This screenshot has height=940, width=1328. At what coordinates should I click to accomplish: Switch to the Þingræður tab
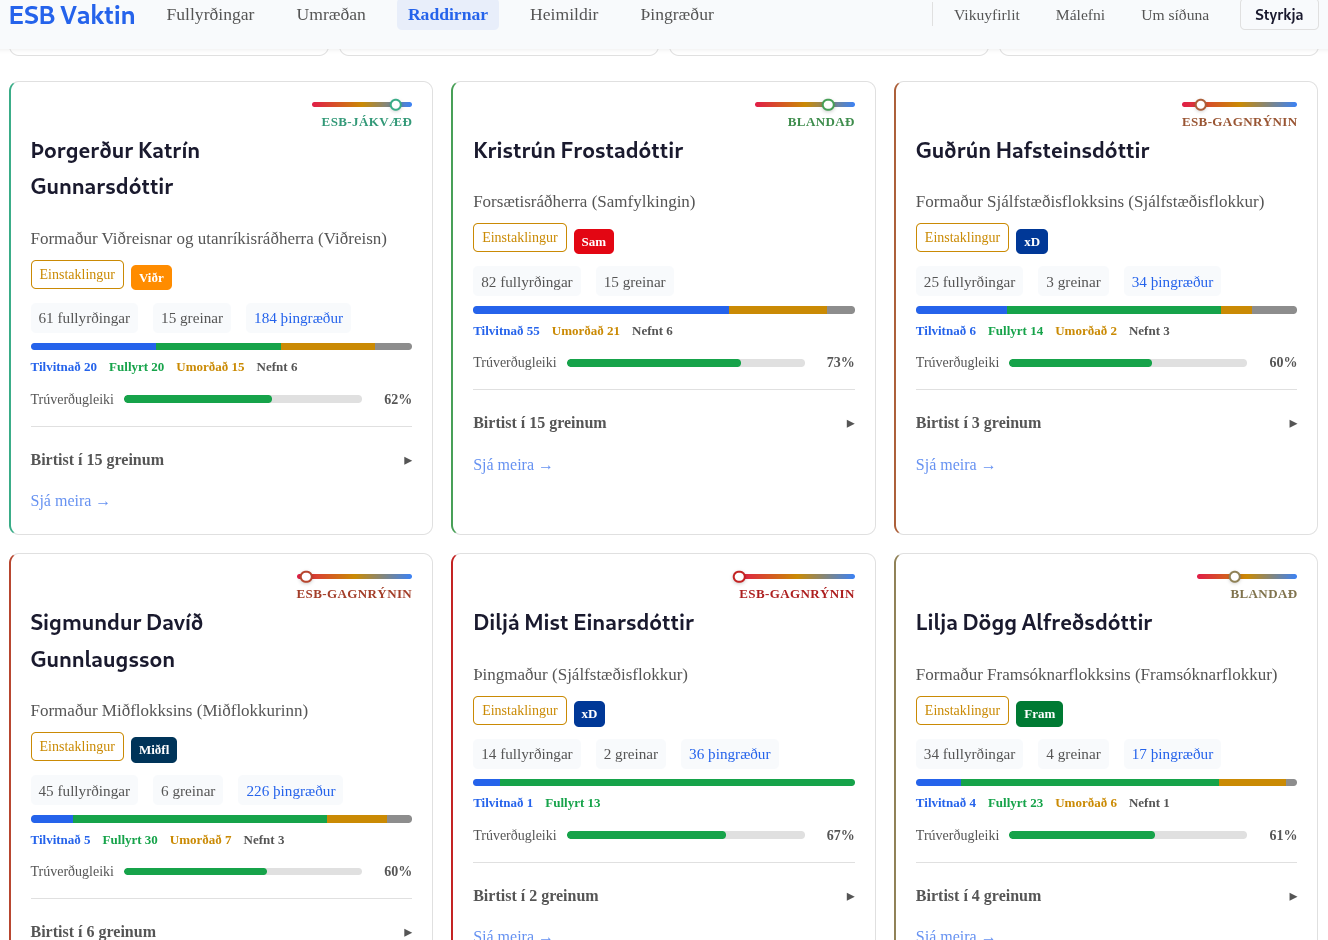(677, 15)
